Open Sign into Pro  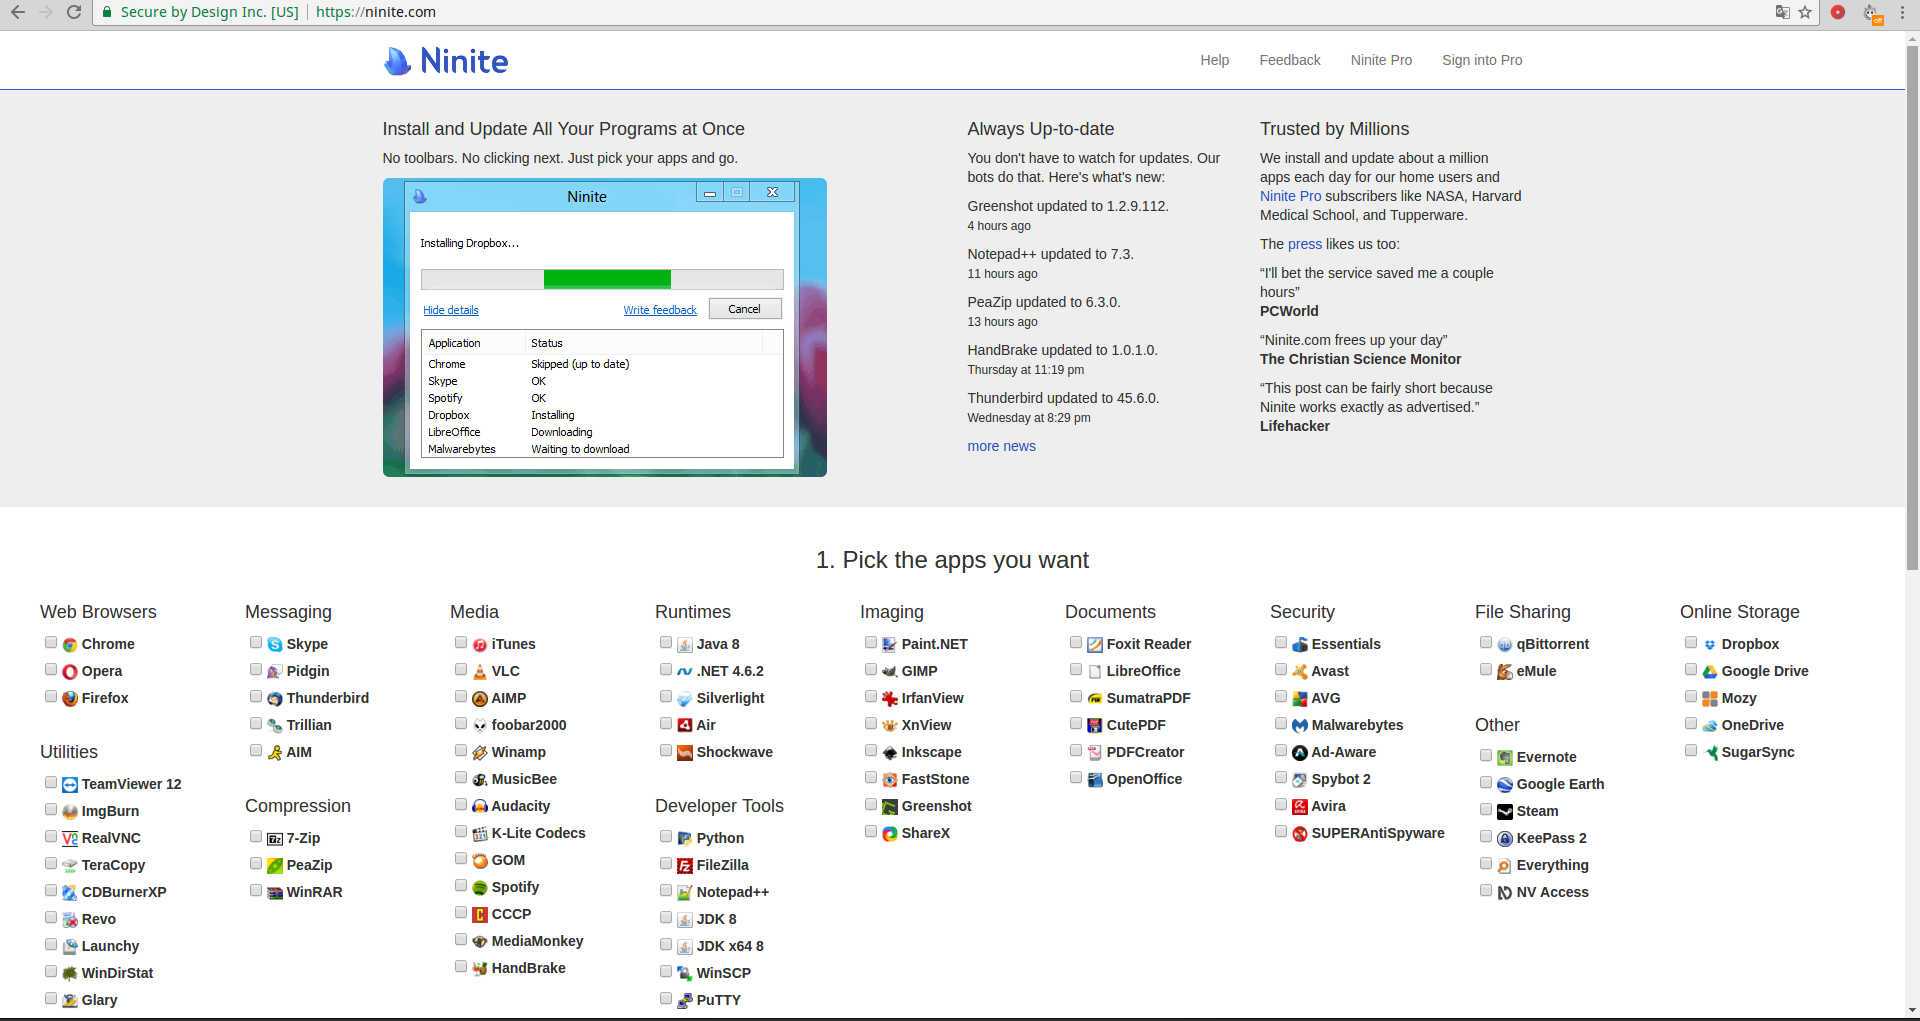coord(1482,60)
